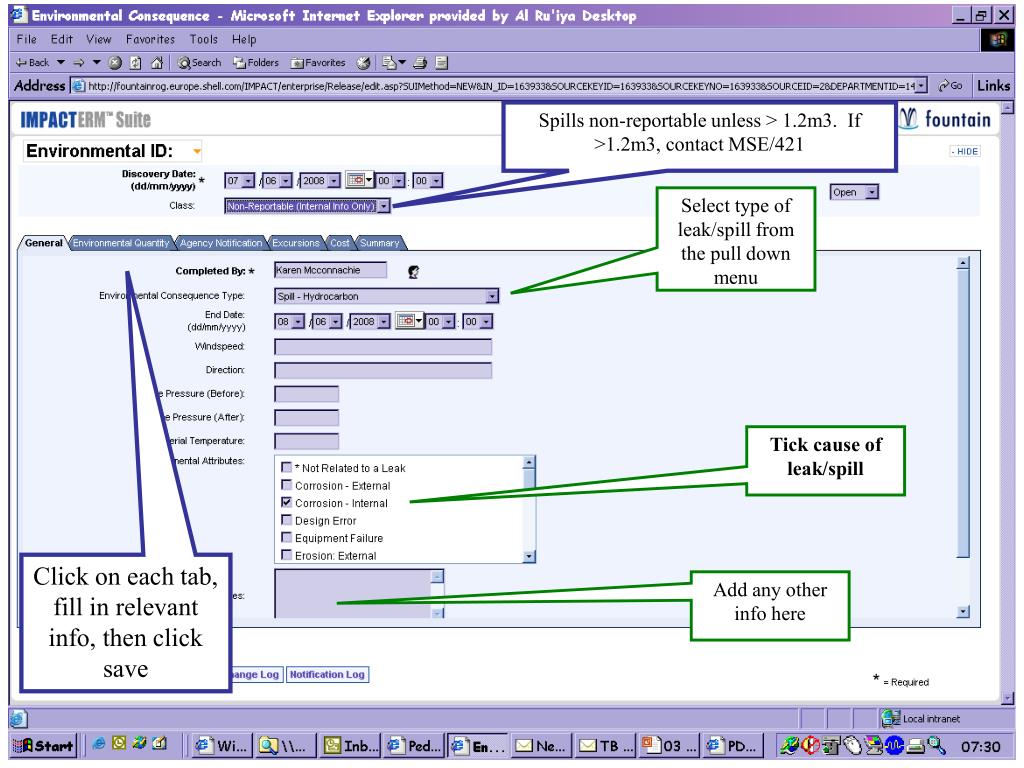This screenshot has height=768, width=1024.
Task: Click the printer icon in the system tray
Action: [916, 745]
